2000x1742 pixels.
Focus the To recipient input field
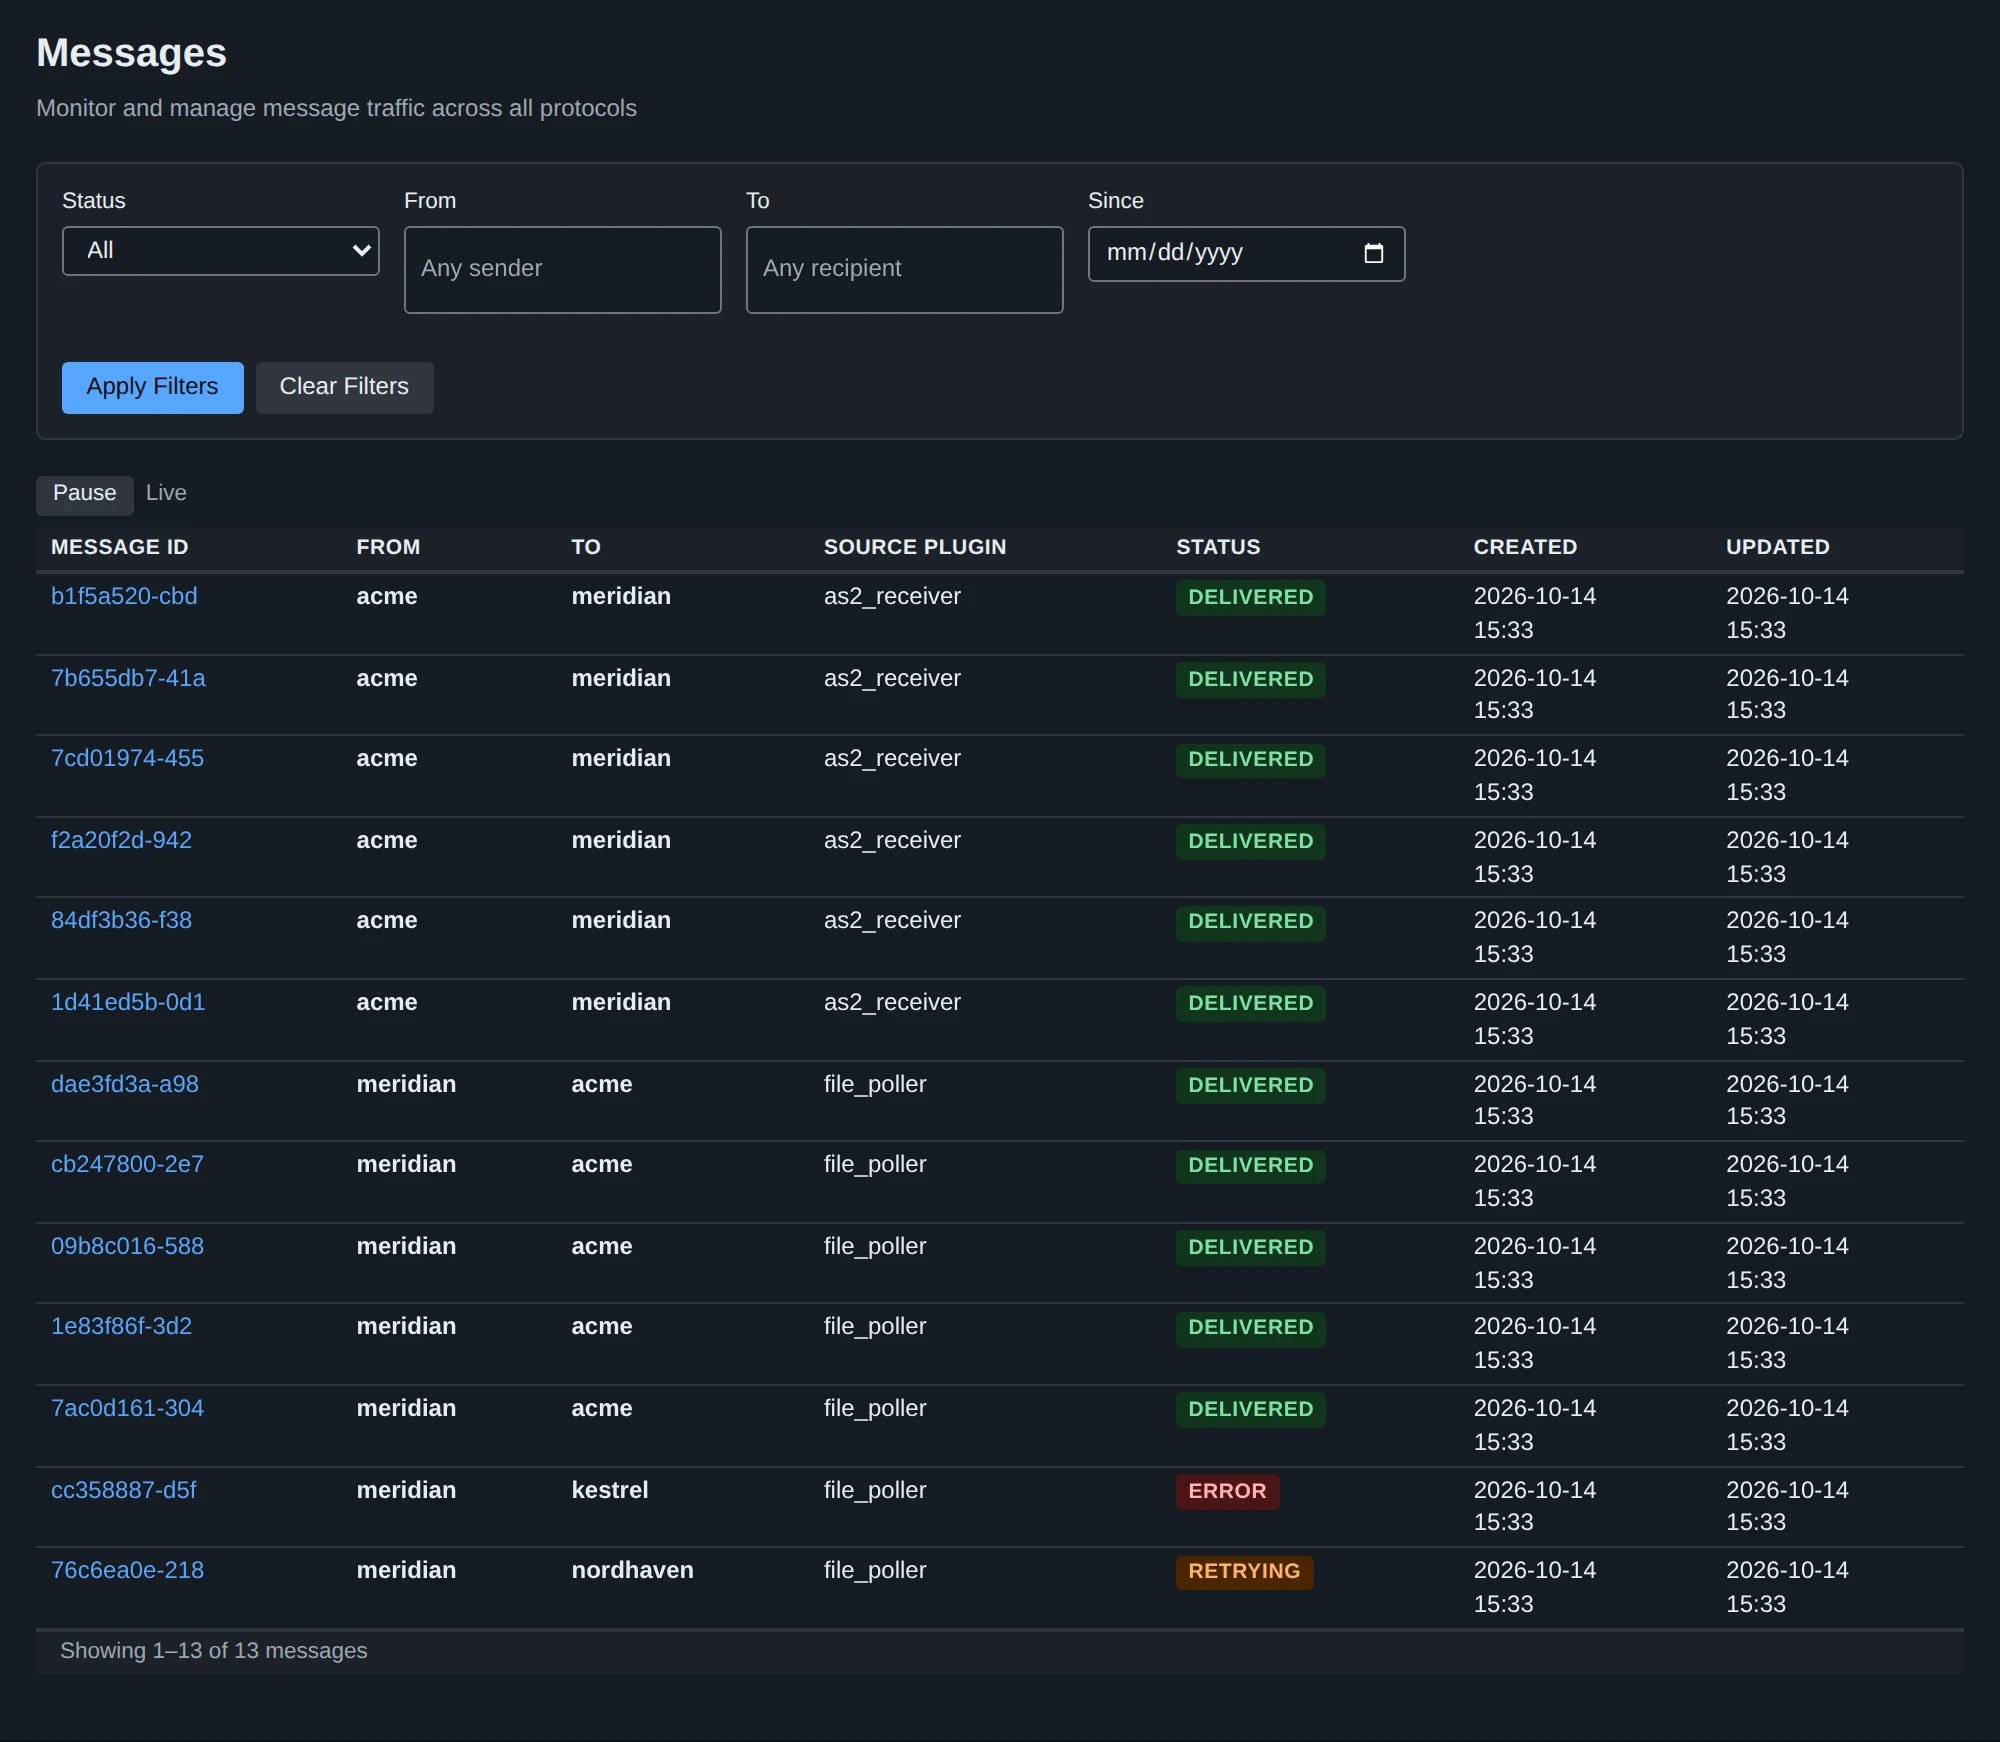[904, 269]
